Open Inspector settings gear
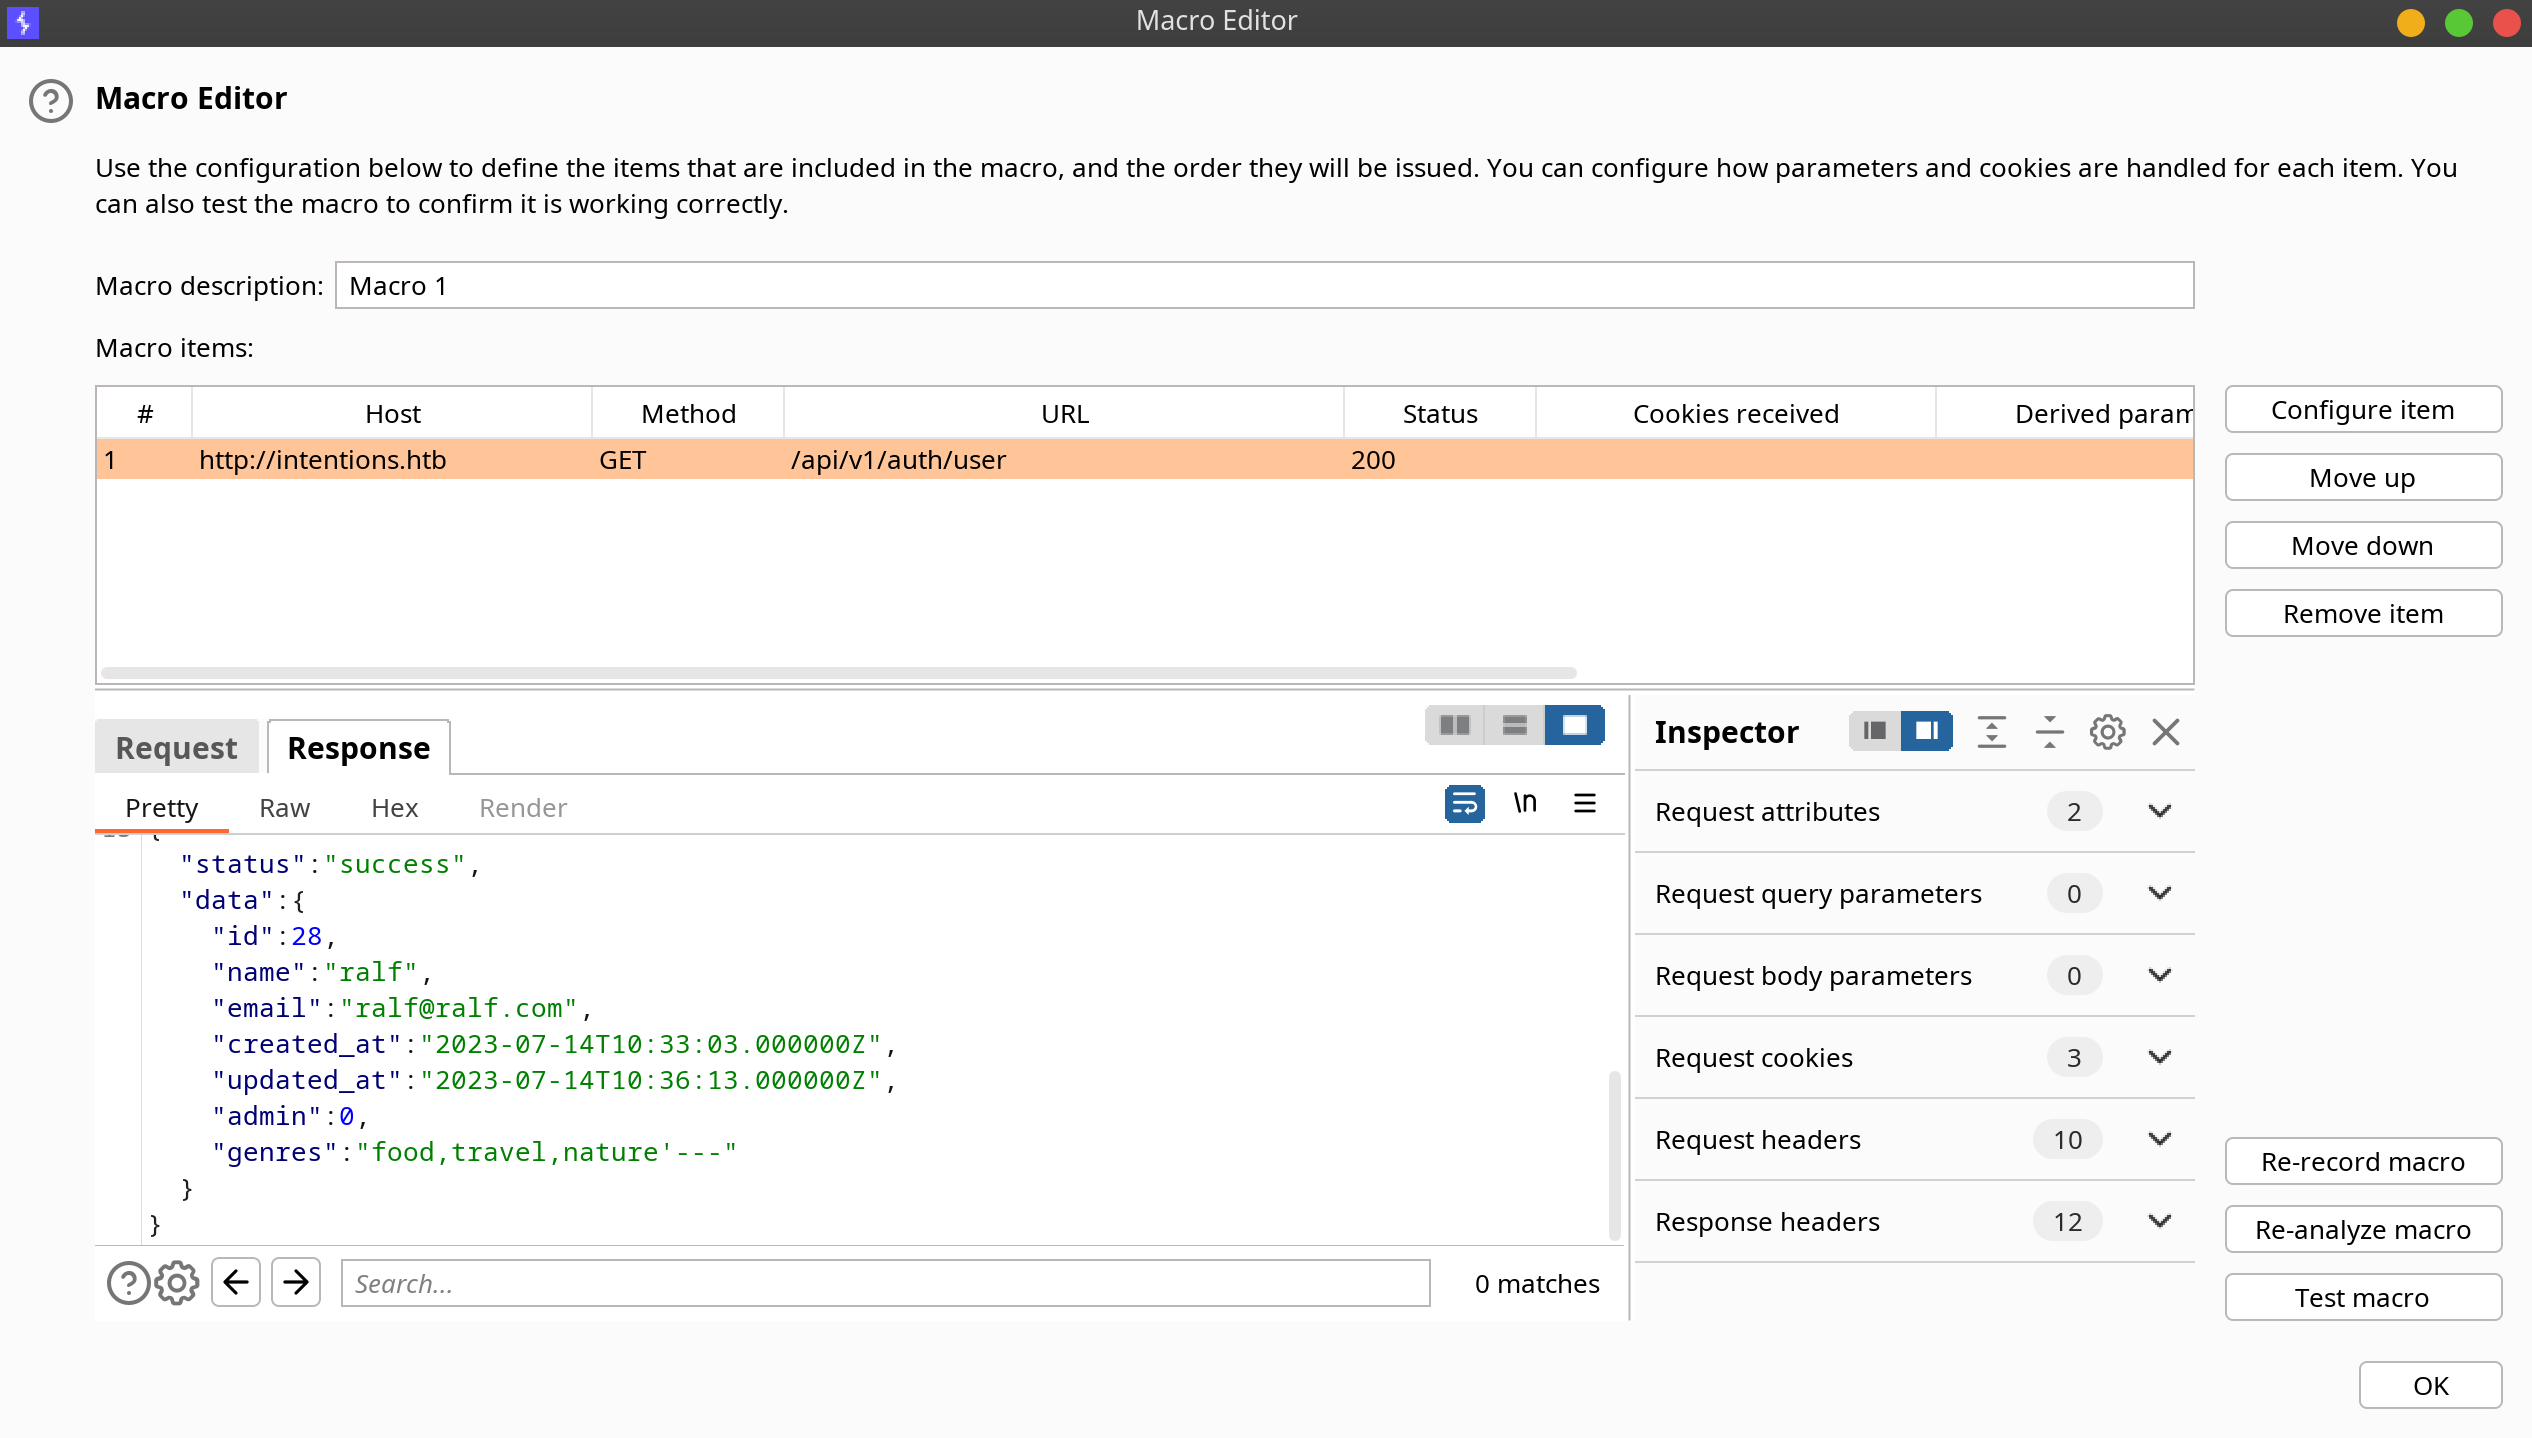2532x1438 pixels. coord(2107,732)
